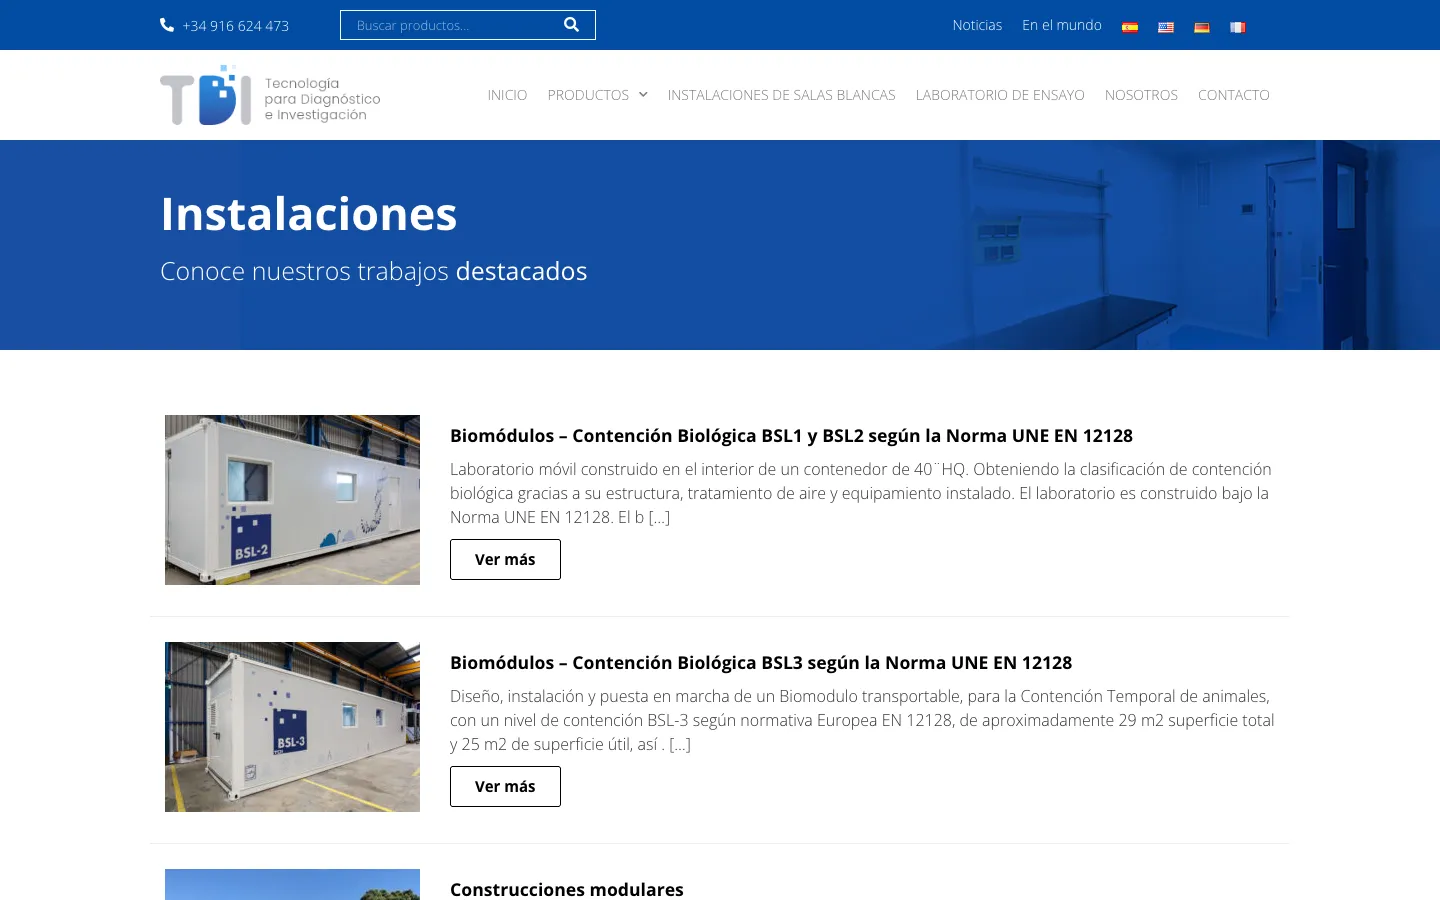Open Laboratorio de Ensayo page
This screenshot has width=1440, height=900.
click(x=1000, y=95)
